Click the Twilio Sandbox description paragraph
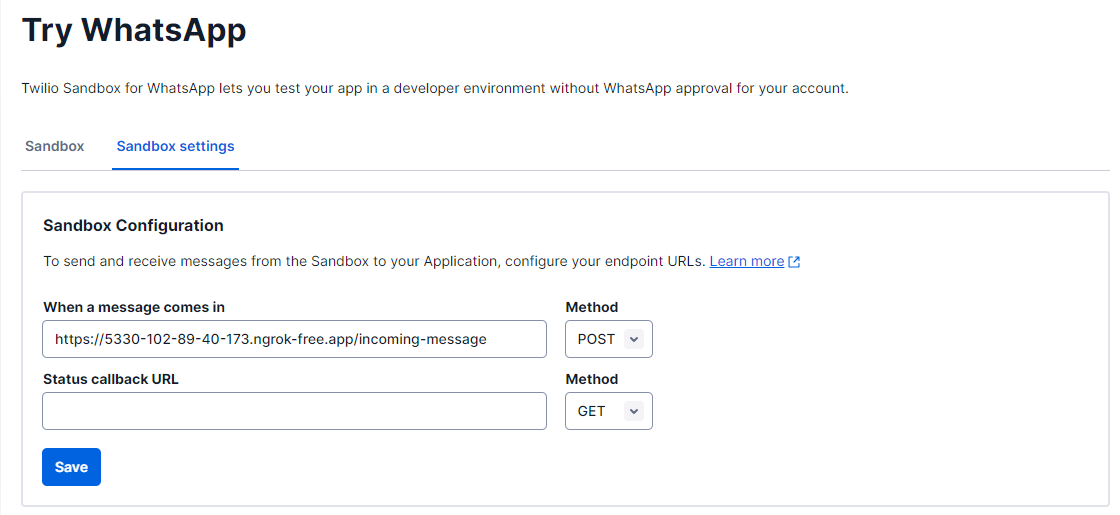The image size is (1120, 515). tap(435, 89)
